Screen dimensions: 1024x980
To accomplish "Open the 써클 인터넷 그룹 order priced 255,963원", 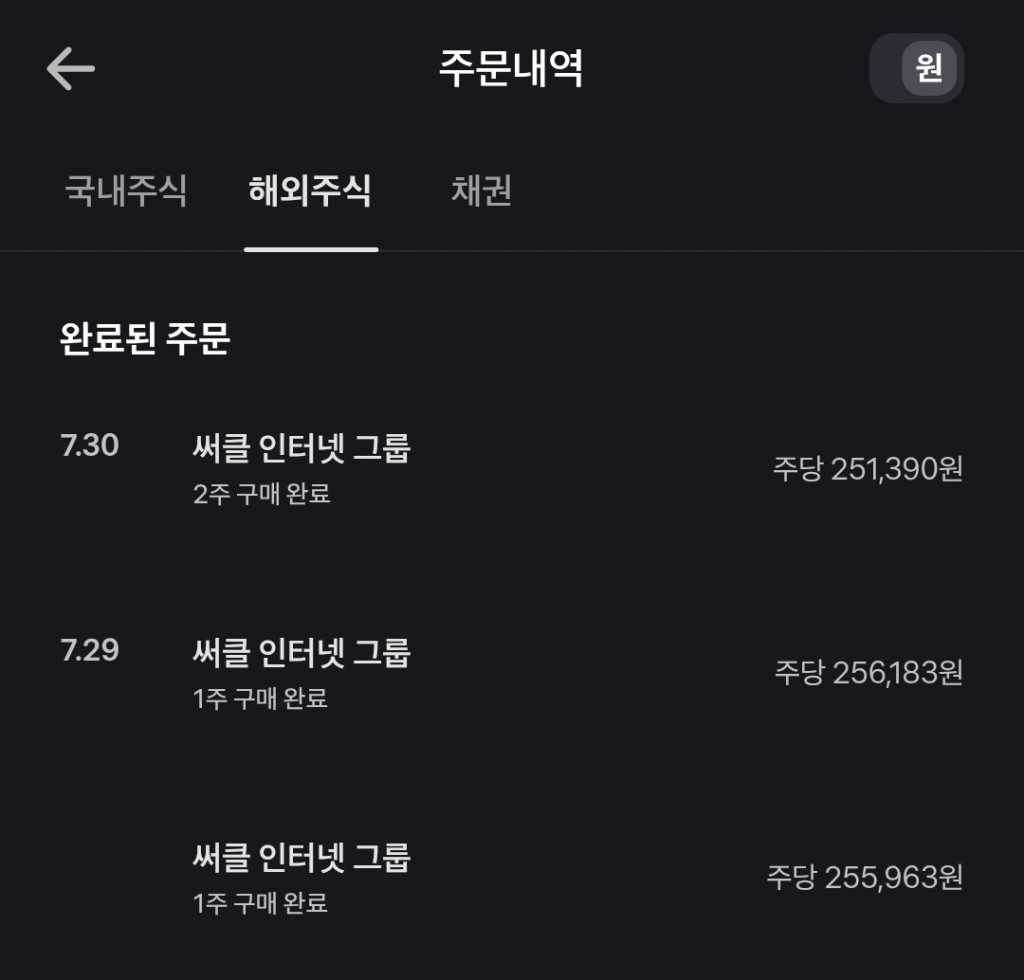I will tap(301, 858).
